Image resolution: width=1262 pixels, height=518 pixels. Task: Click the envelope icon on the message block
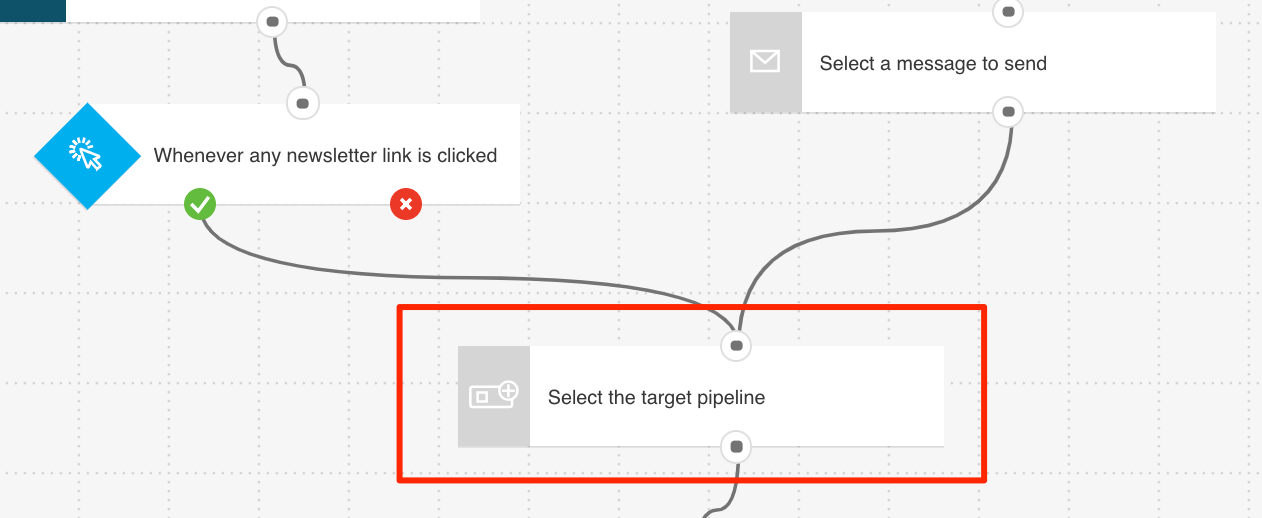tap(765, 62)
